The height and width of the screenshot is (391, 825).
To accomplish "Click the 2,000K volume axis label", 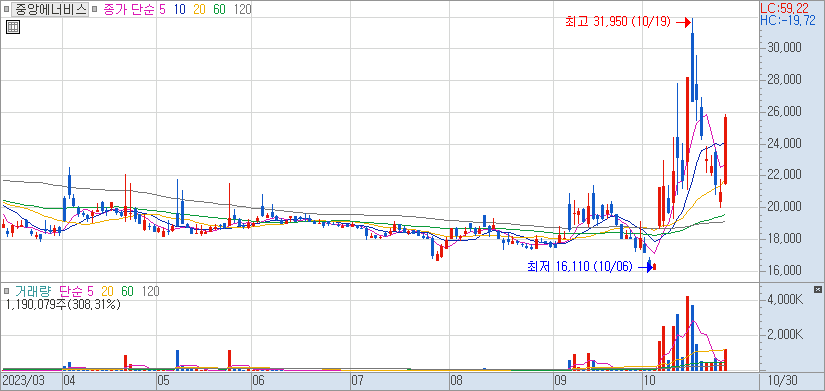I will click(x=785, y=335).
